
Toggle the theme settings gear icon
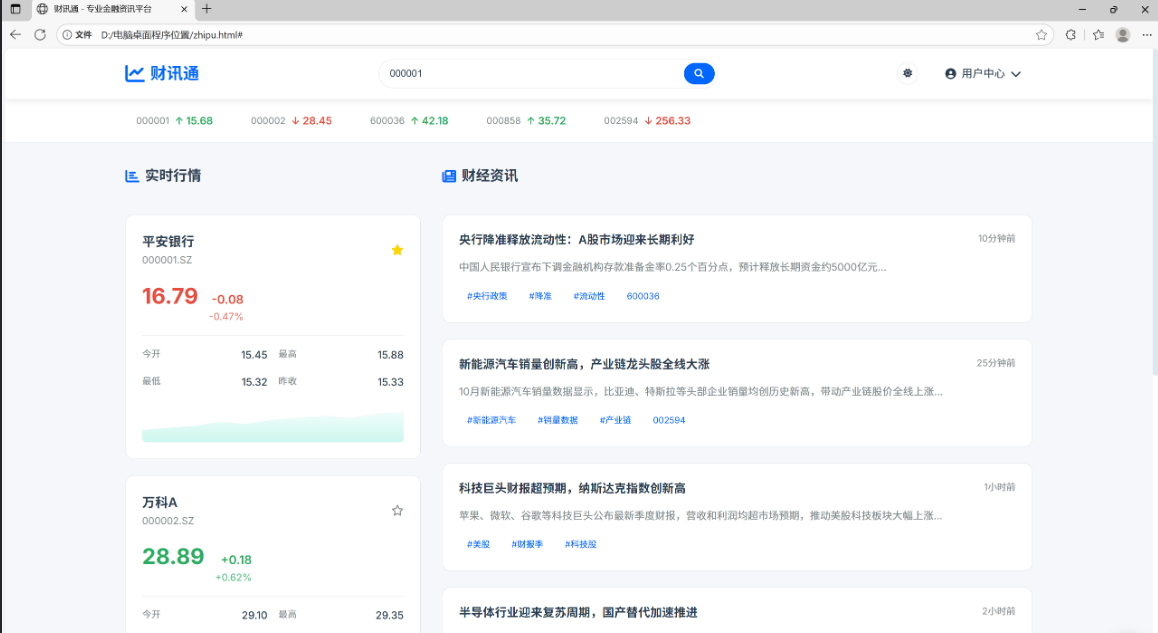[x=907, y=73]
